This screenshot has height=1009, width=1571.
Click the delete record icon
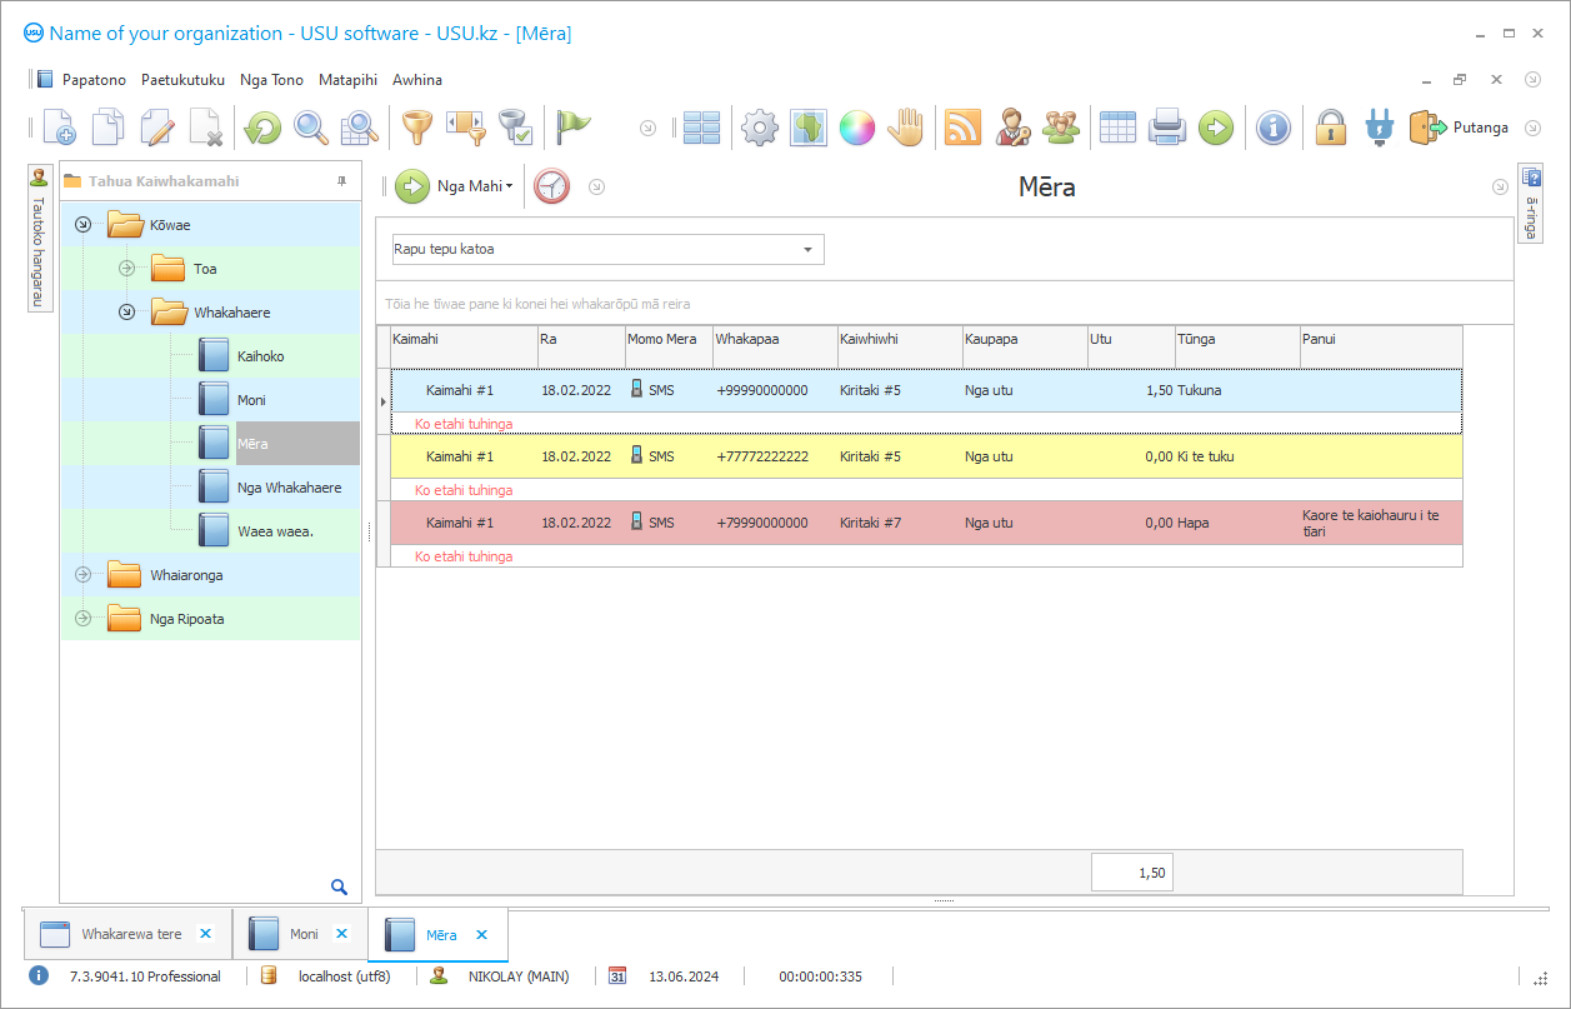[206, 128]
